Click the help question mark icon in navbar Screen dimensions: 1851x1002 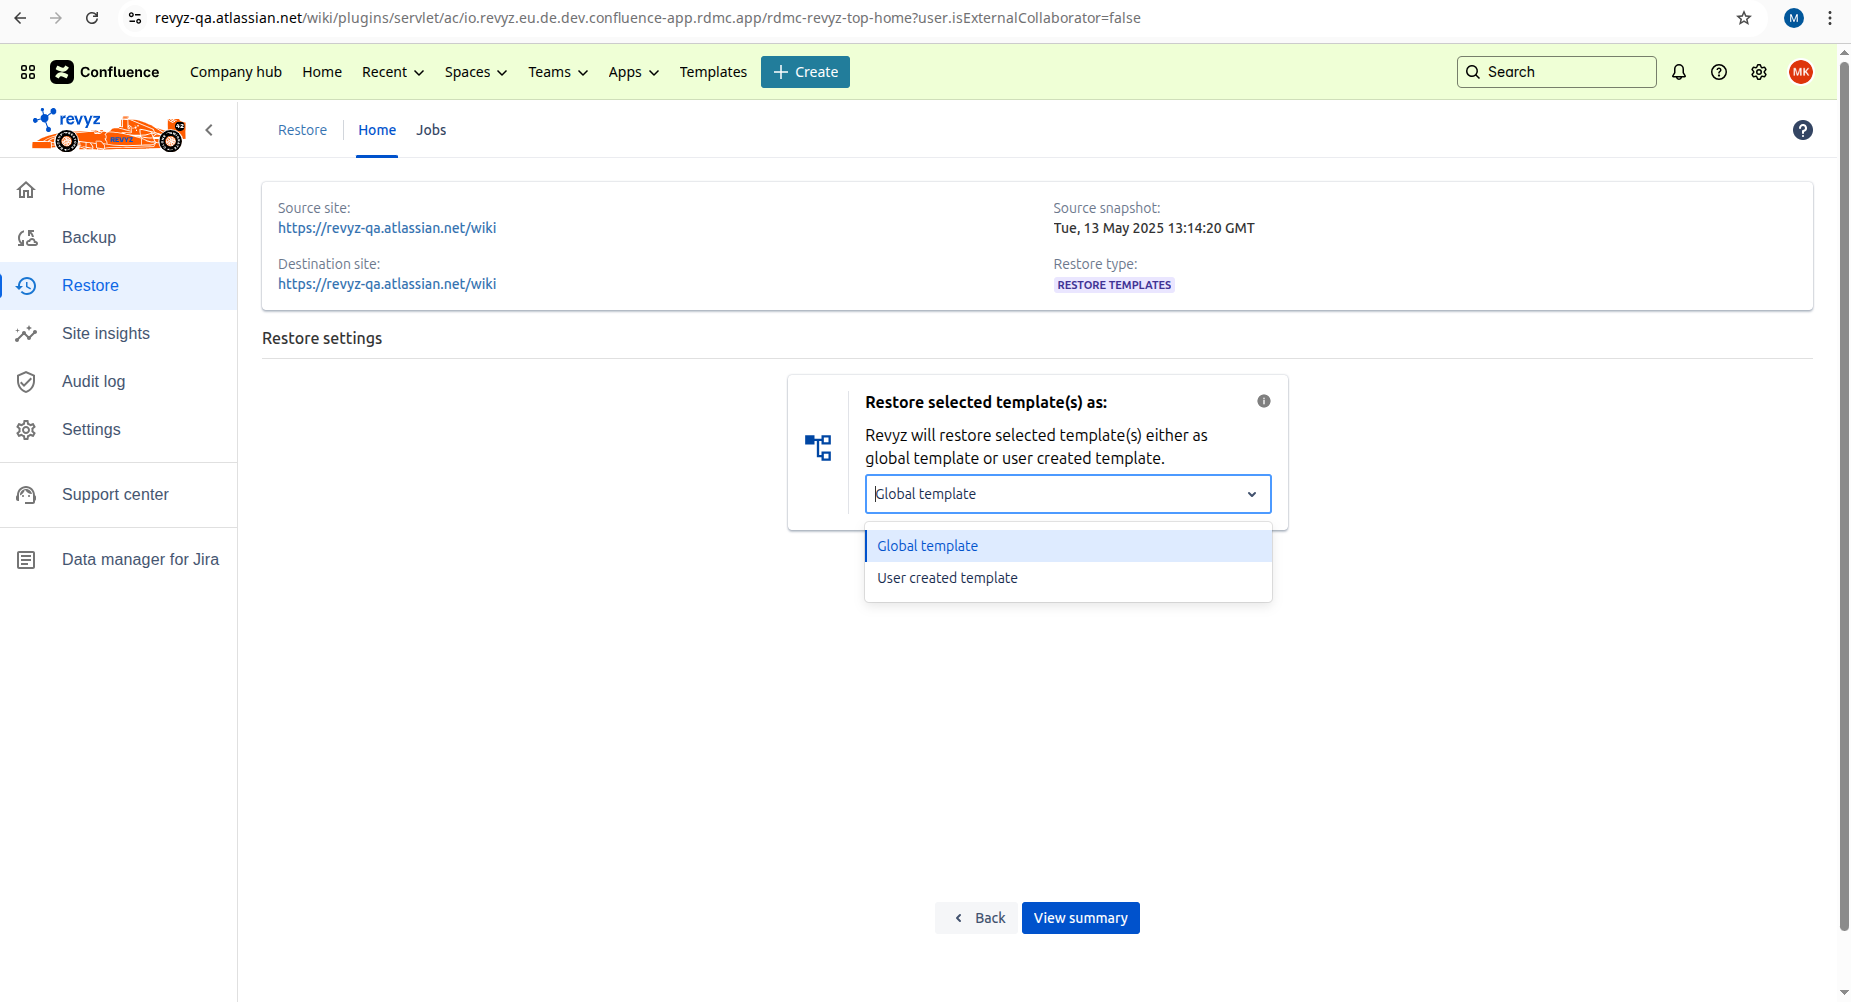coord(1720,72)
